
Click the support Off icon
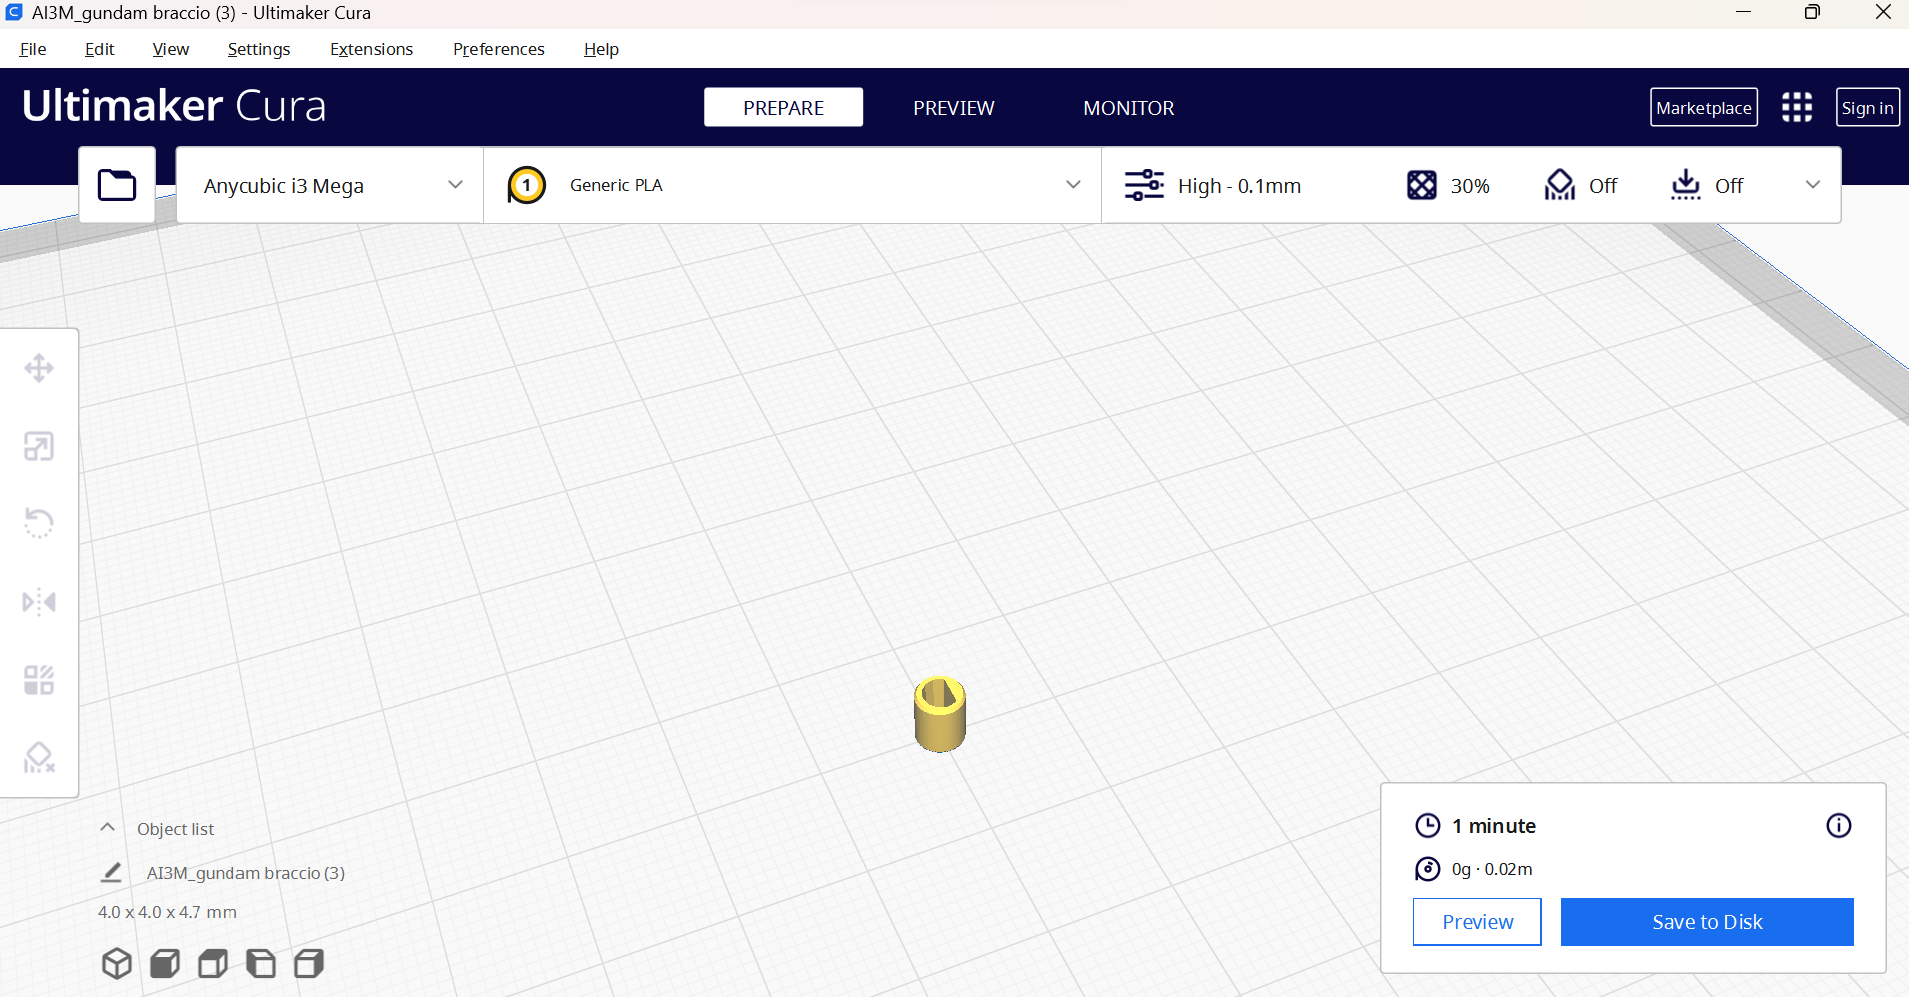(1559, 185)
